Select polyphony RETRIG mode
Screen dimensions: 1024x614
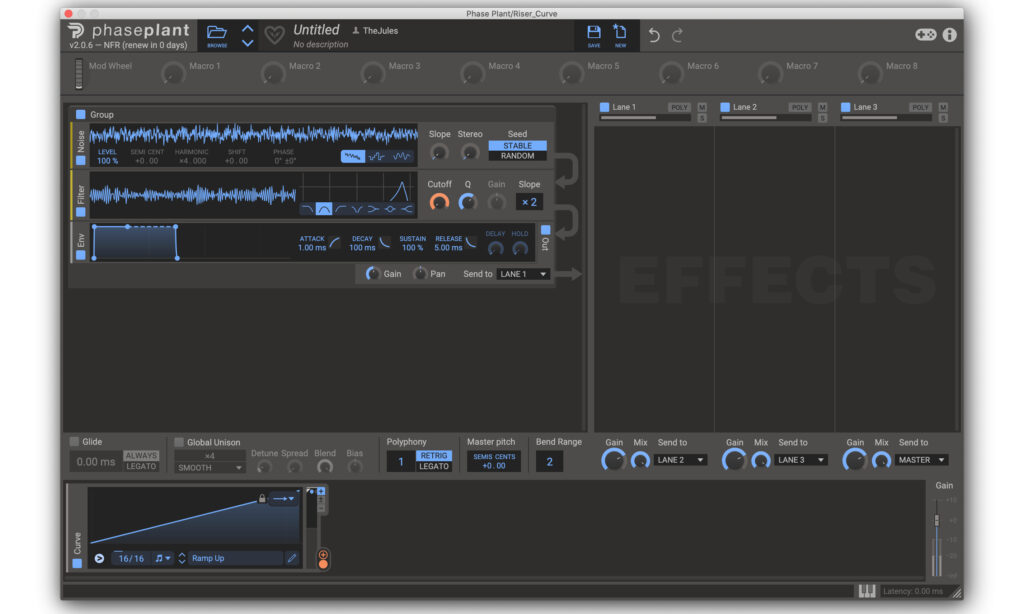434,455
